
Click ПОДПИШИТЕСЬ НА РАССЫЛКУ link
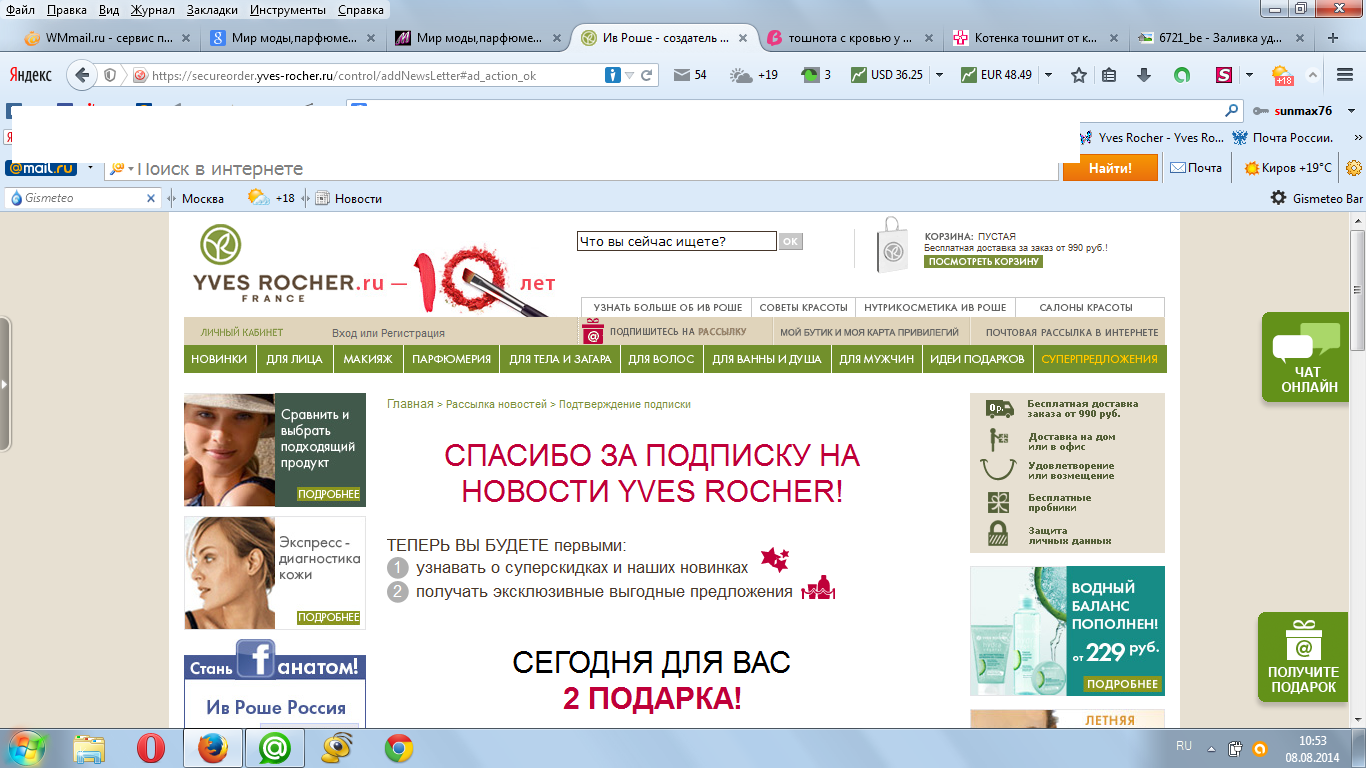678,332
